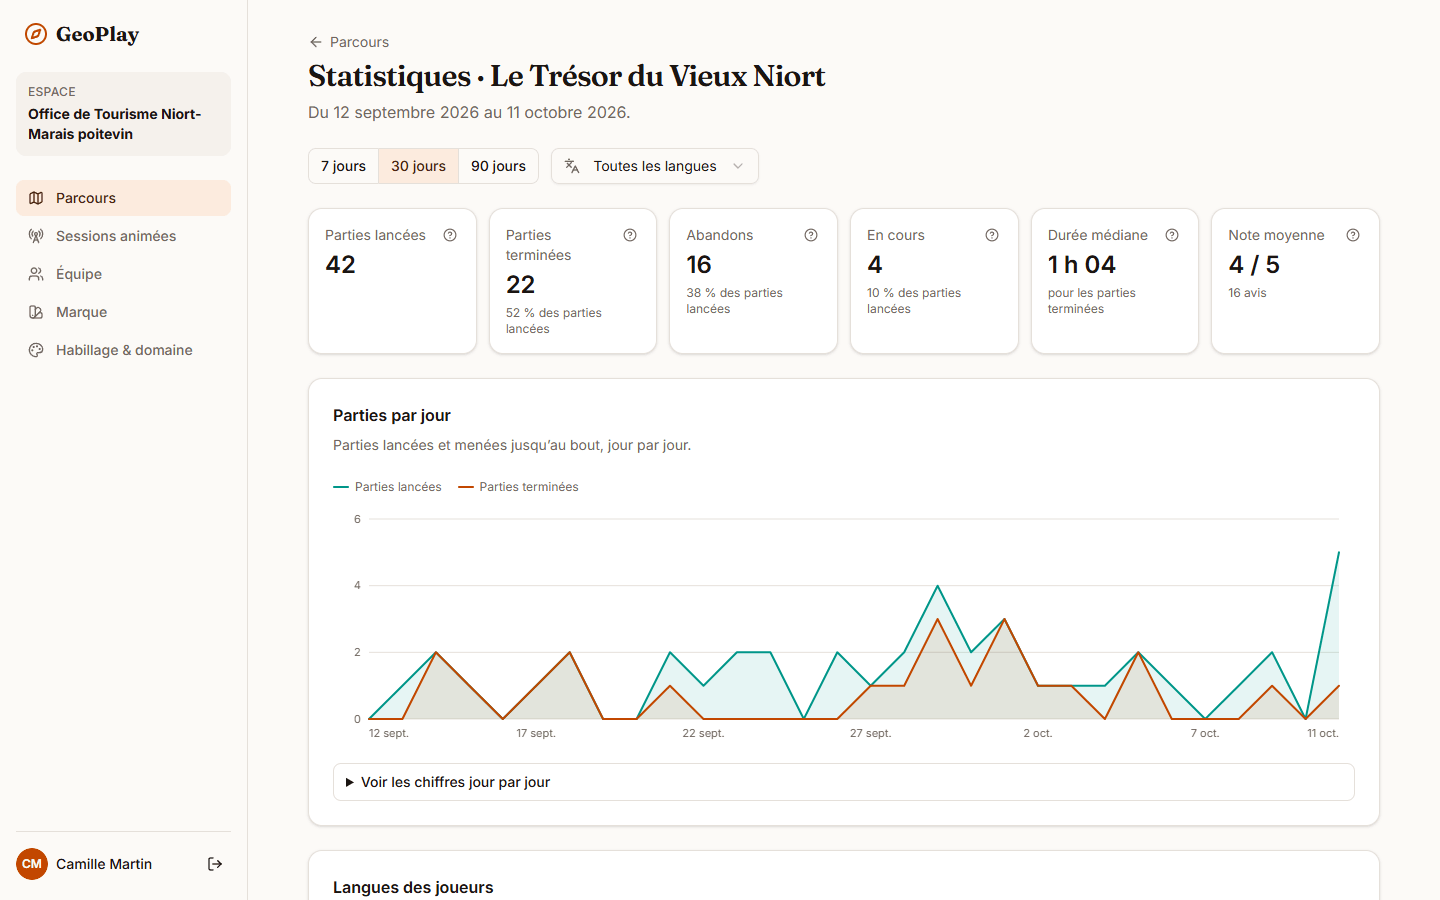Open Sessions animées in the sidebar
Screen dimensions: 1440x900
pyautogui.click(x=123, y=236)
